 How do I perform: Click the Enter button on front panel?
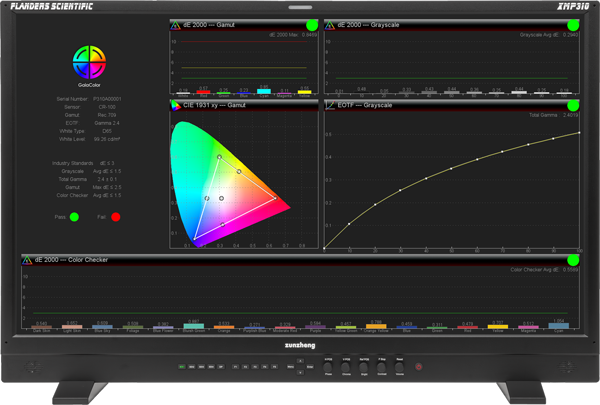[310, 367]
